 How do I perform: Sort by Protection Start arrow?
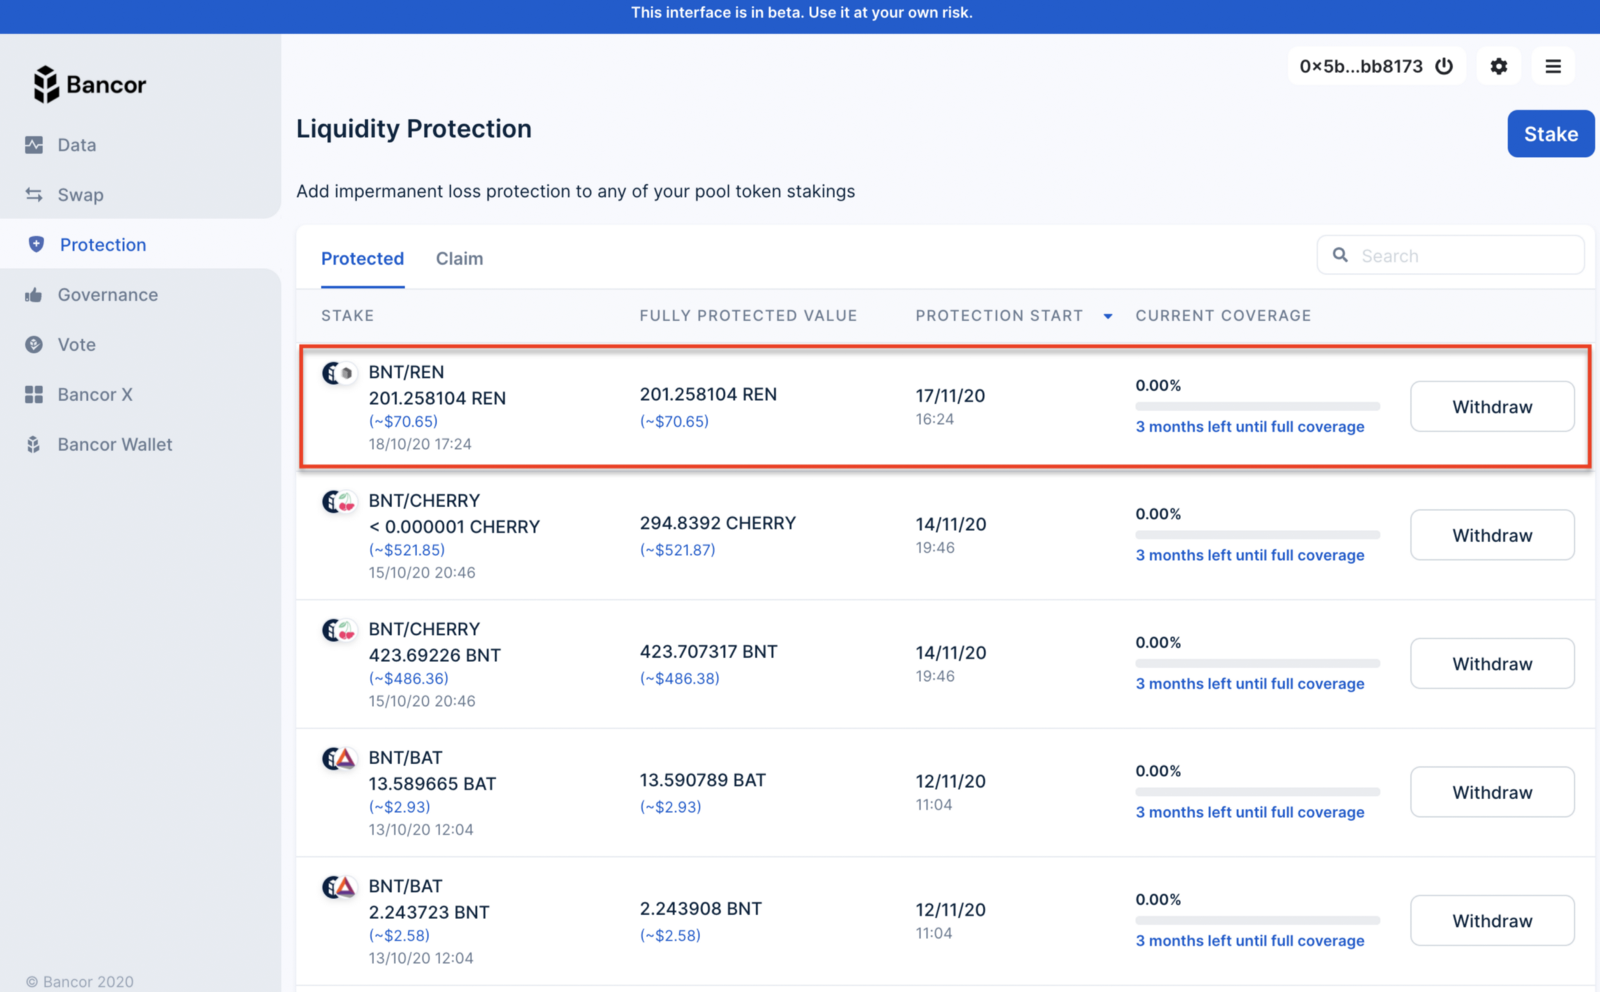pyautogui.click(x=1108, y=316)
